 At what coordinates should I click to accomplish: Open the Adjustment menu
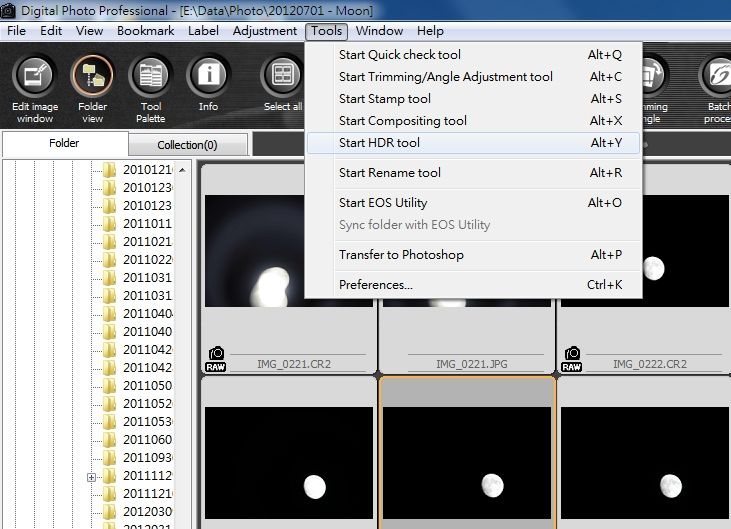coord(265,31)
